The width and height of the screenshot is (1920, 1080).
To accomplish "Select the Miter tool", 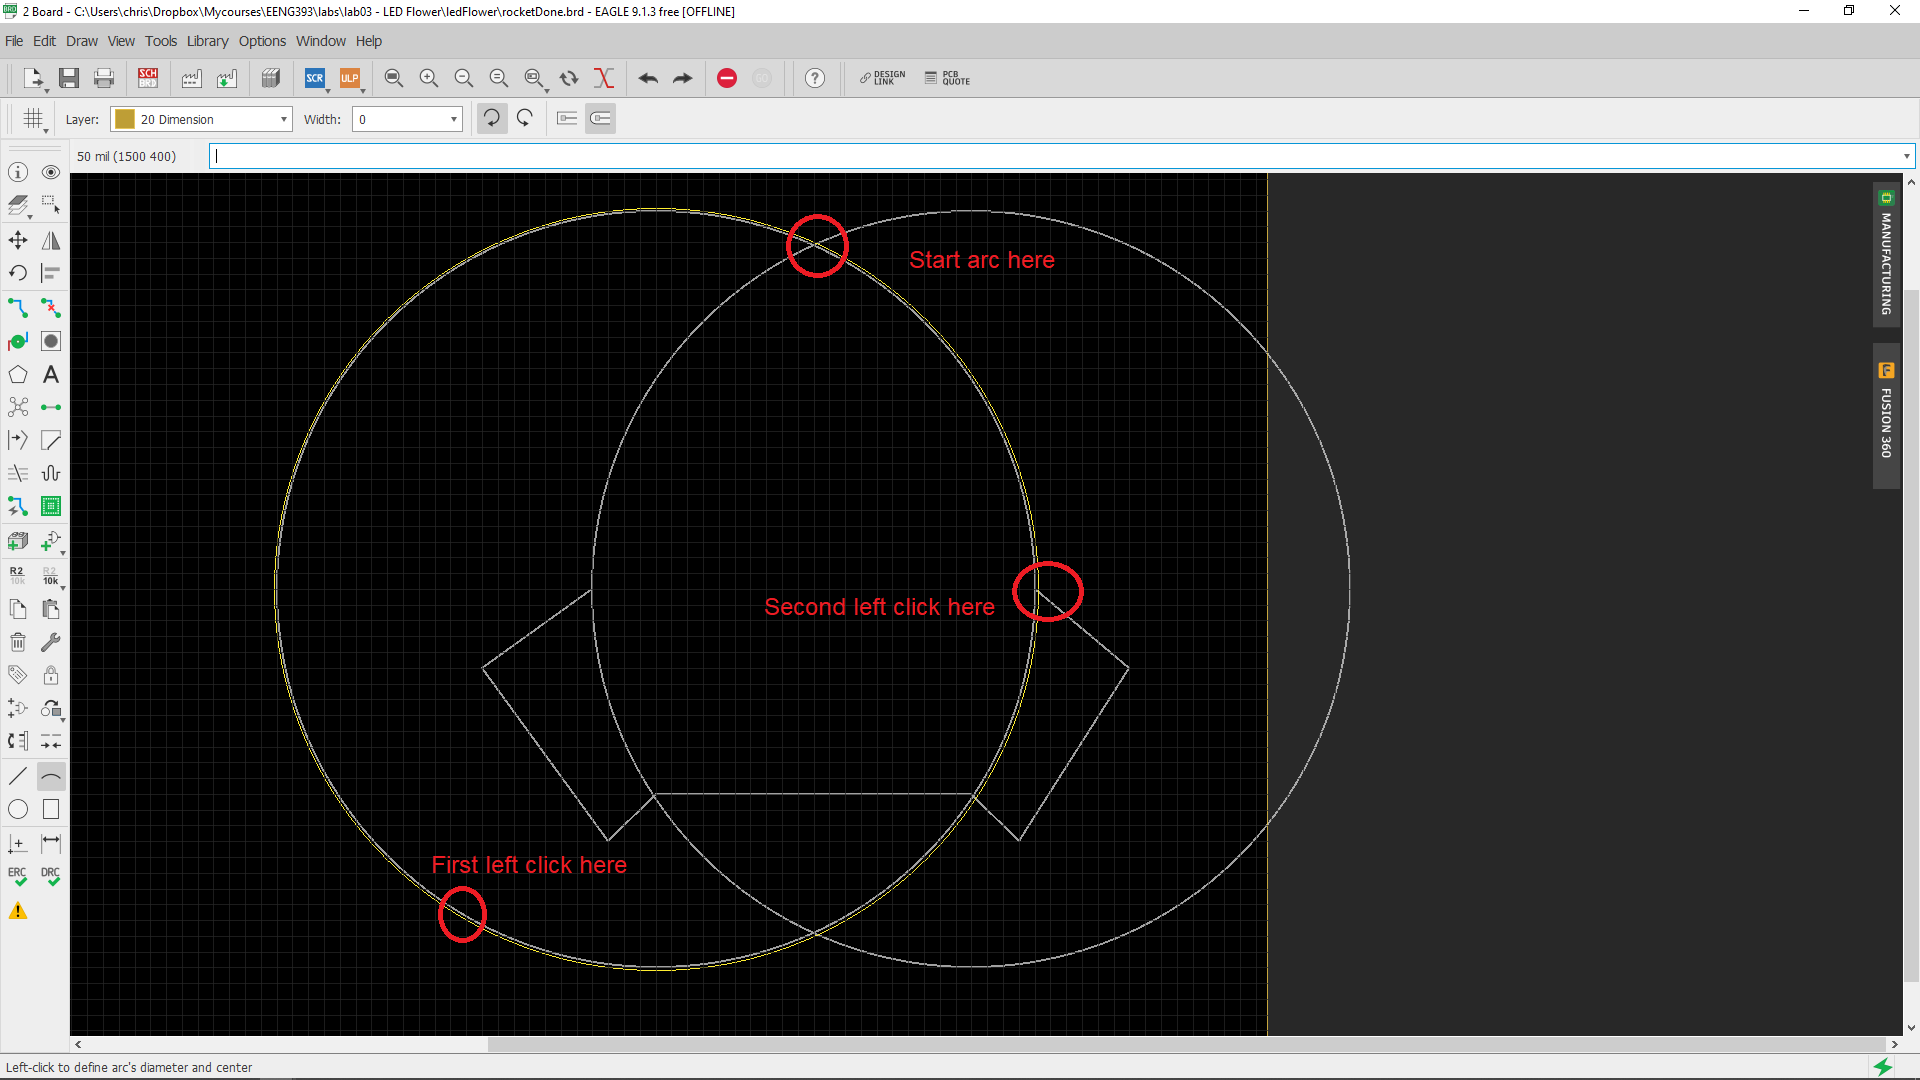I will pos(51,440).
